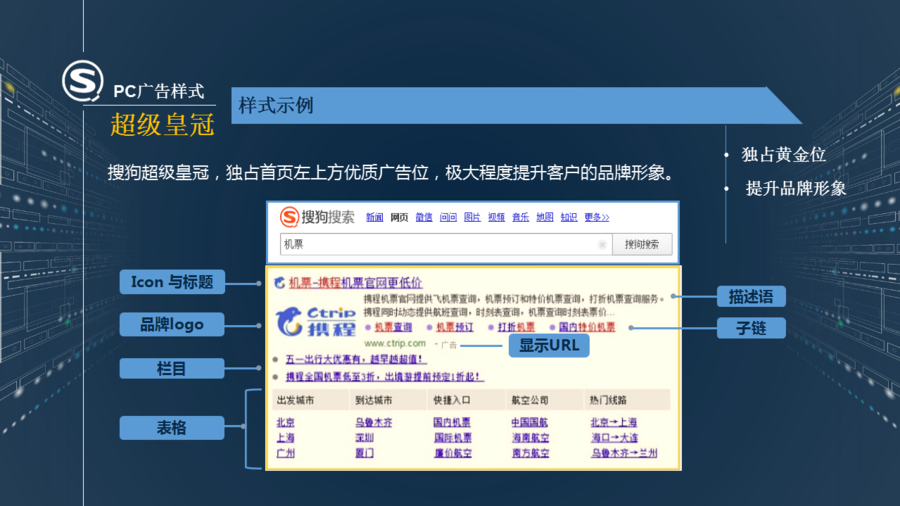Expand the 更多>> menu
Image resolution: width=900 pixels, height=506 pixels.
click(x=597, y=218)
